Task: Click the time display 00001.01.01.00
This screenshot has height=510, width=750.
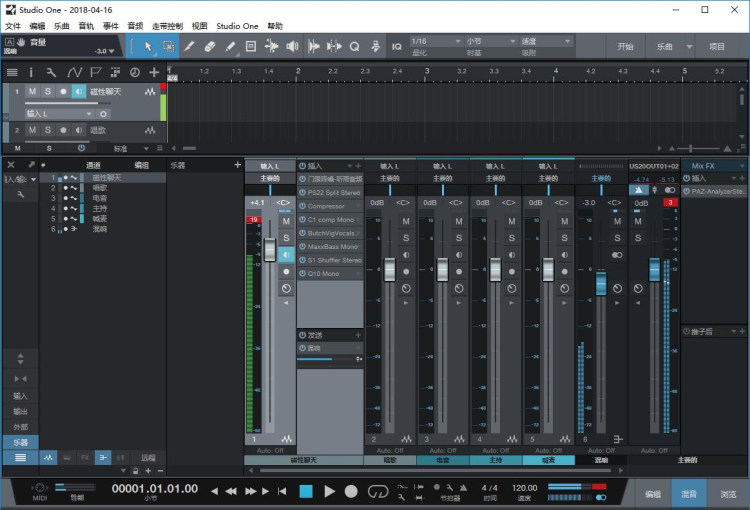Action: click(x=154, y=488)
